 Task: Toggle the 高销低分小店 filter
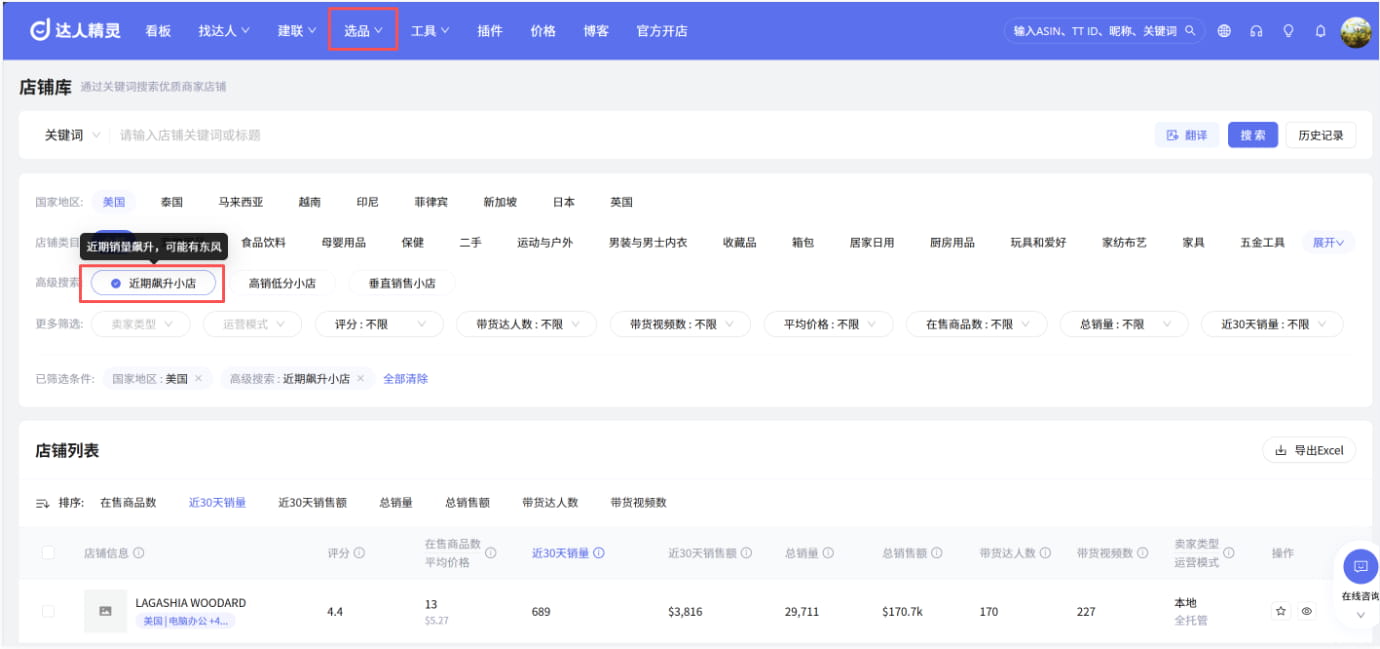pos(282,283)
